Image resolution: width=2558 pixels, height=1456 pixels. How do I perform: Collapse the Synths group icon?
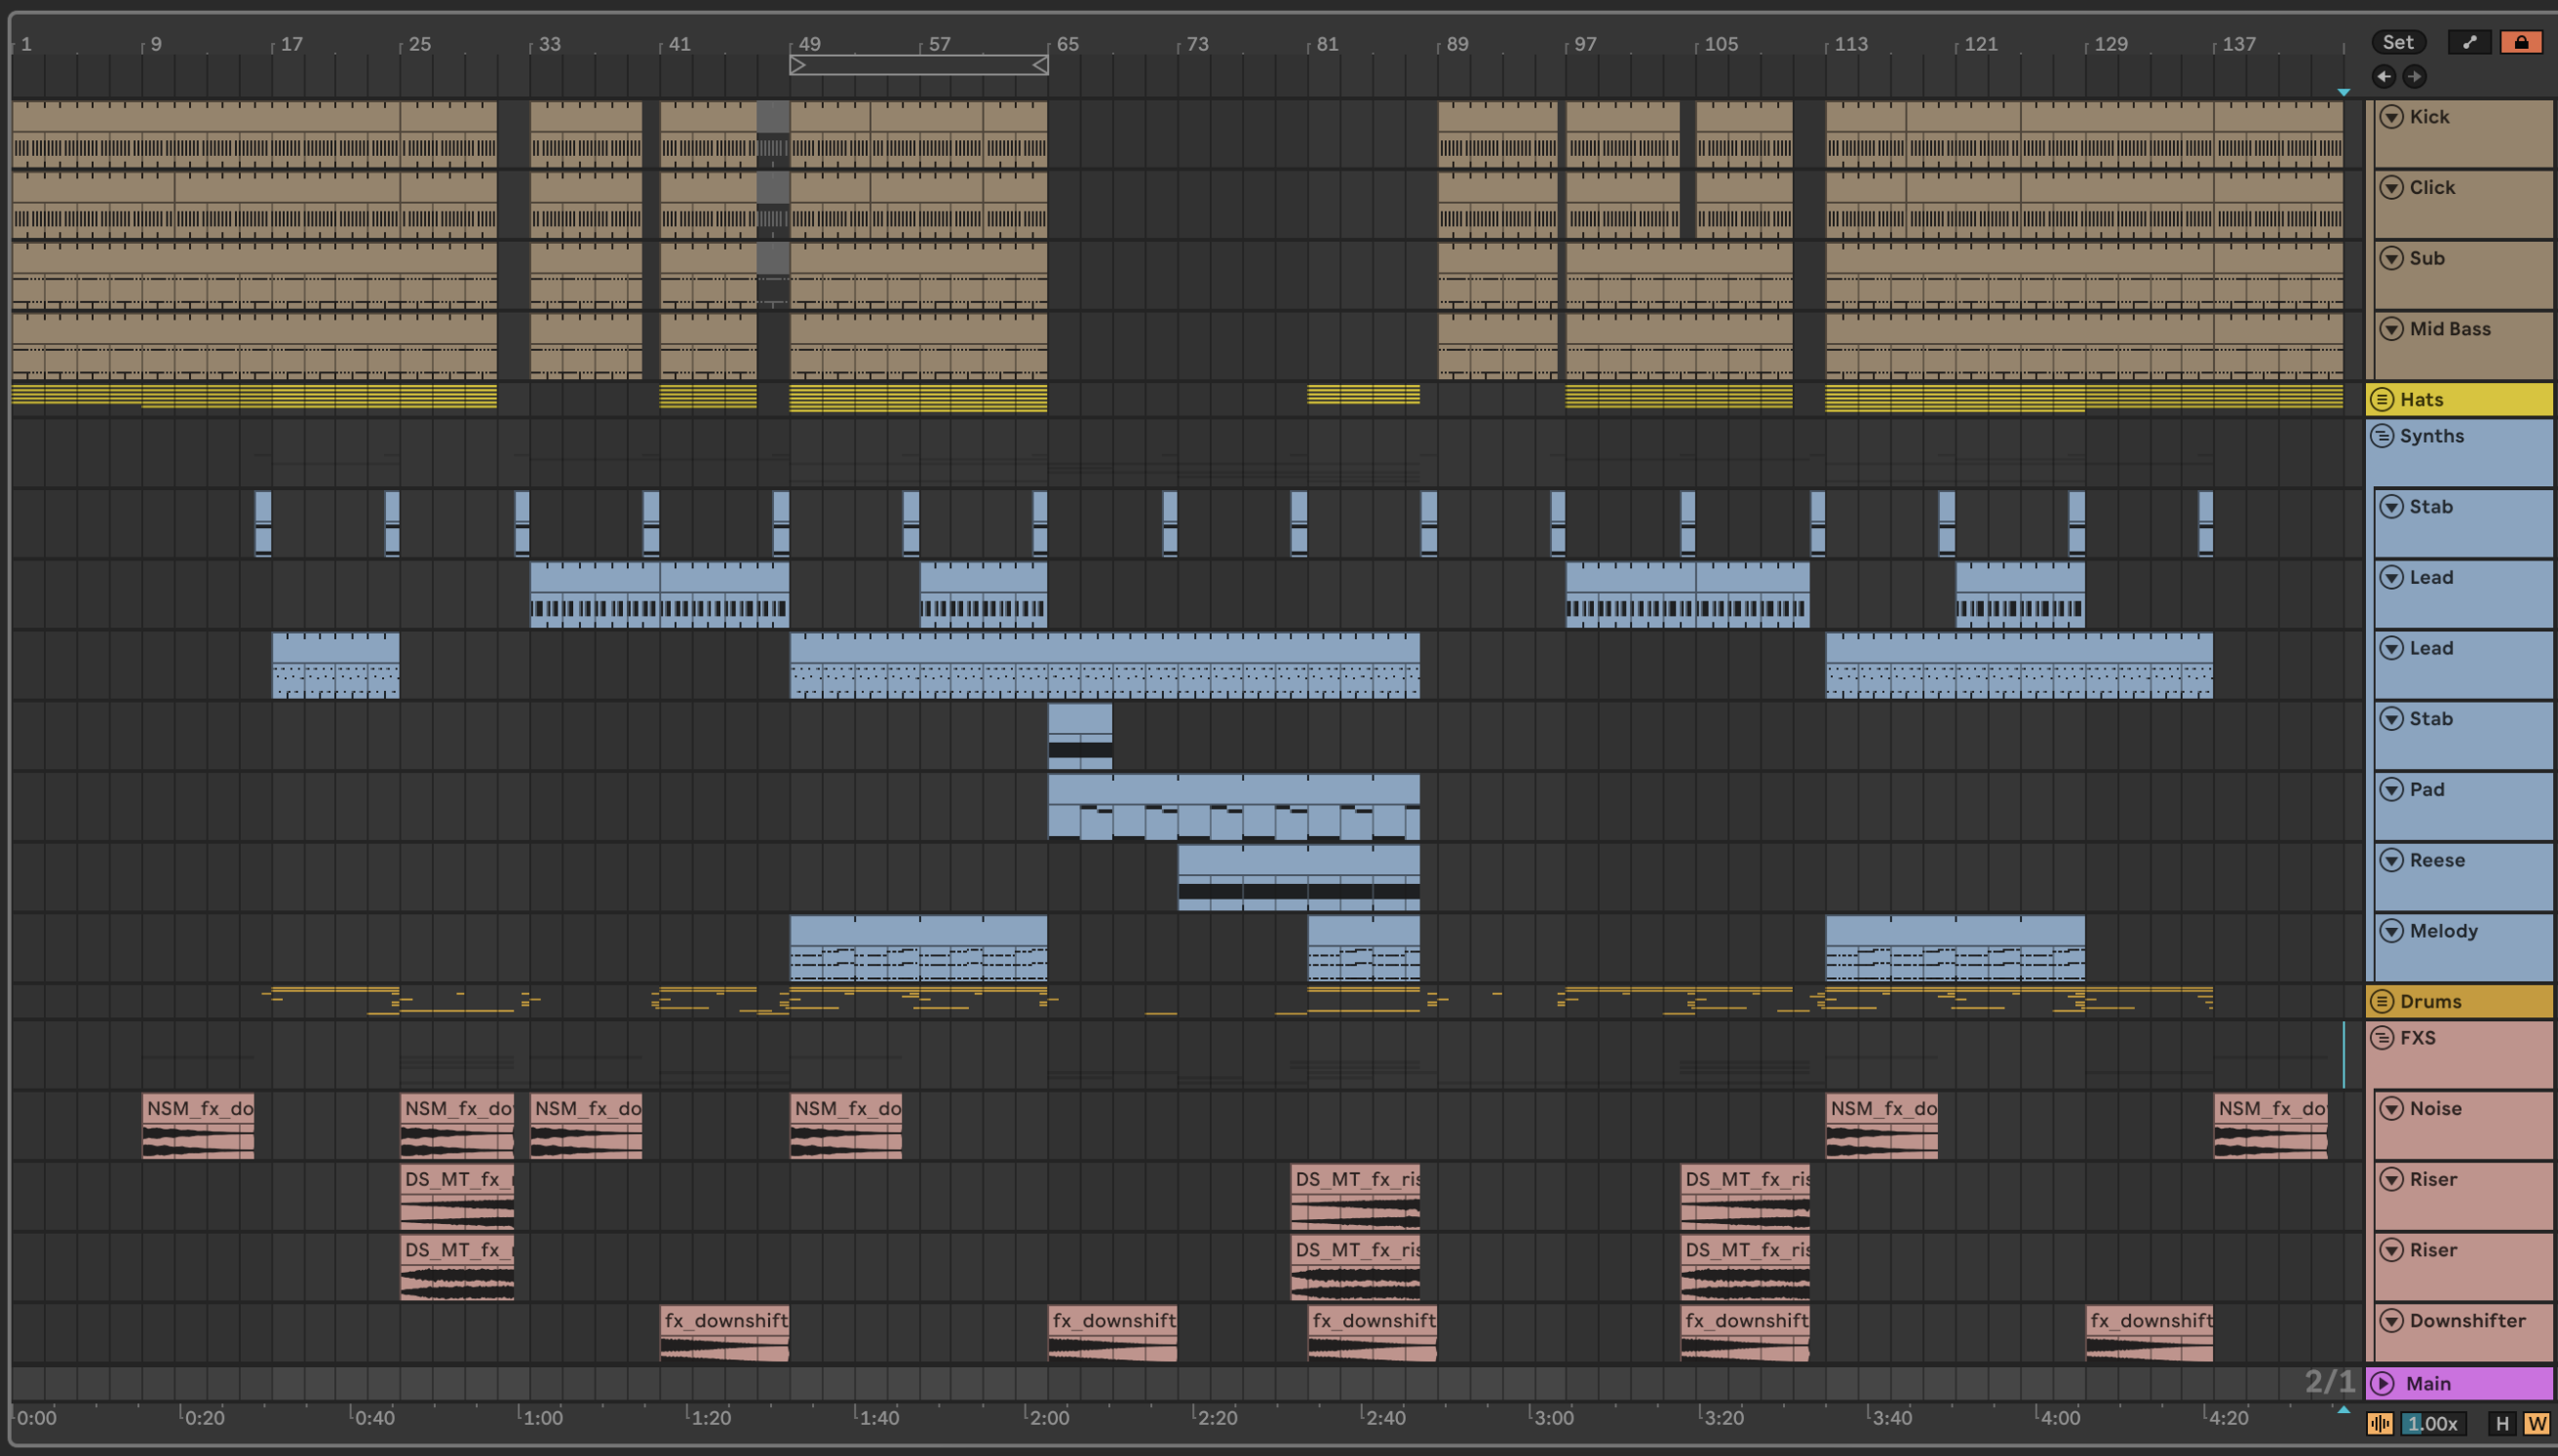click(x=2382, y=436)
